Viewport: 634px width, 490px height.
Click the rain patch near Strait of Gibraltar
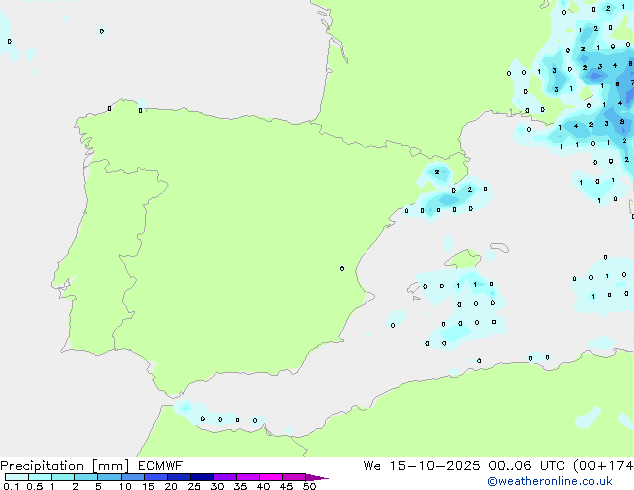pyautogui.click(x=185, y=408)
